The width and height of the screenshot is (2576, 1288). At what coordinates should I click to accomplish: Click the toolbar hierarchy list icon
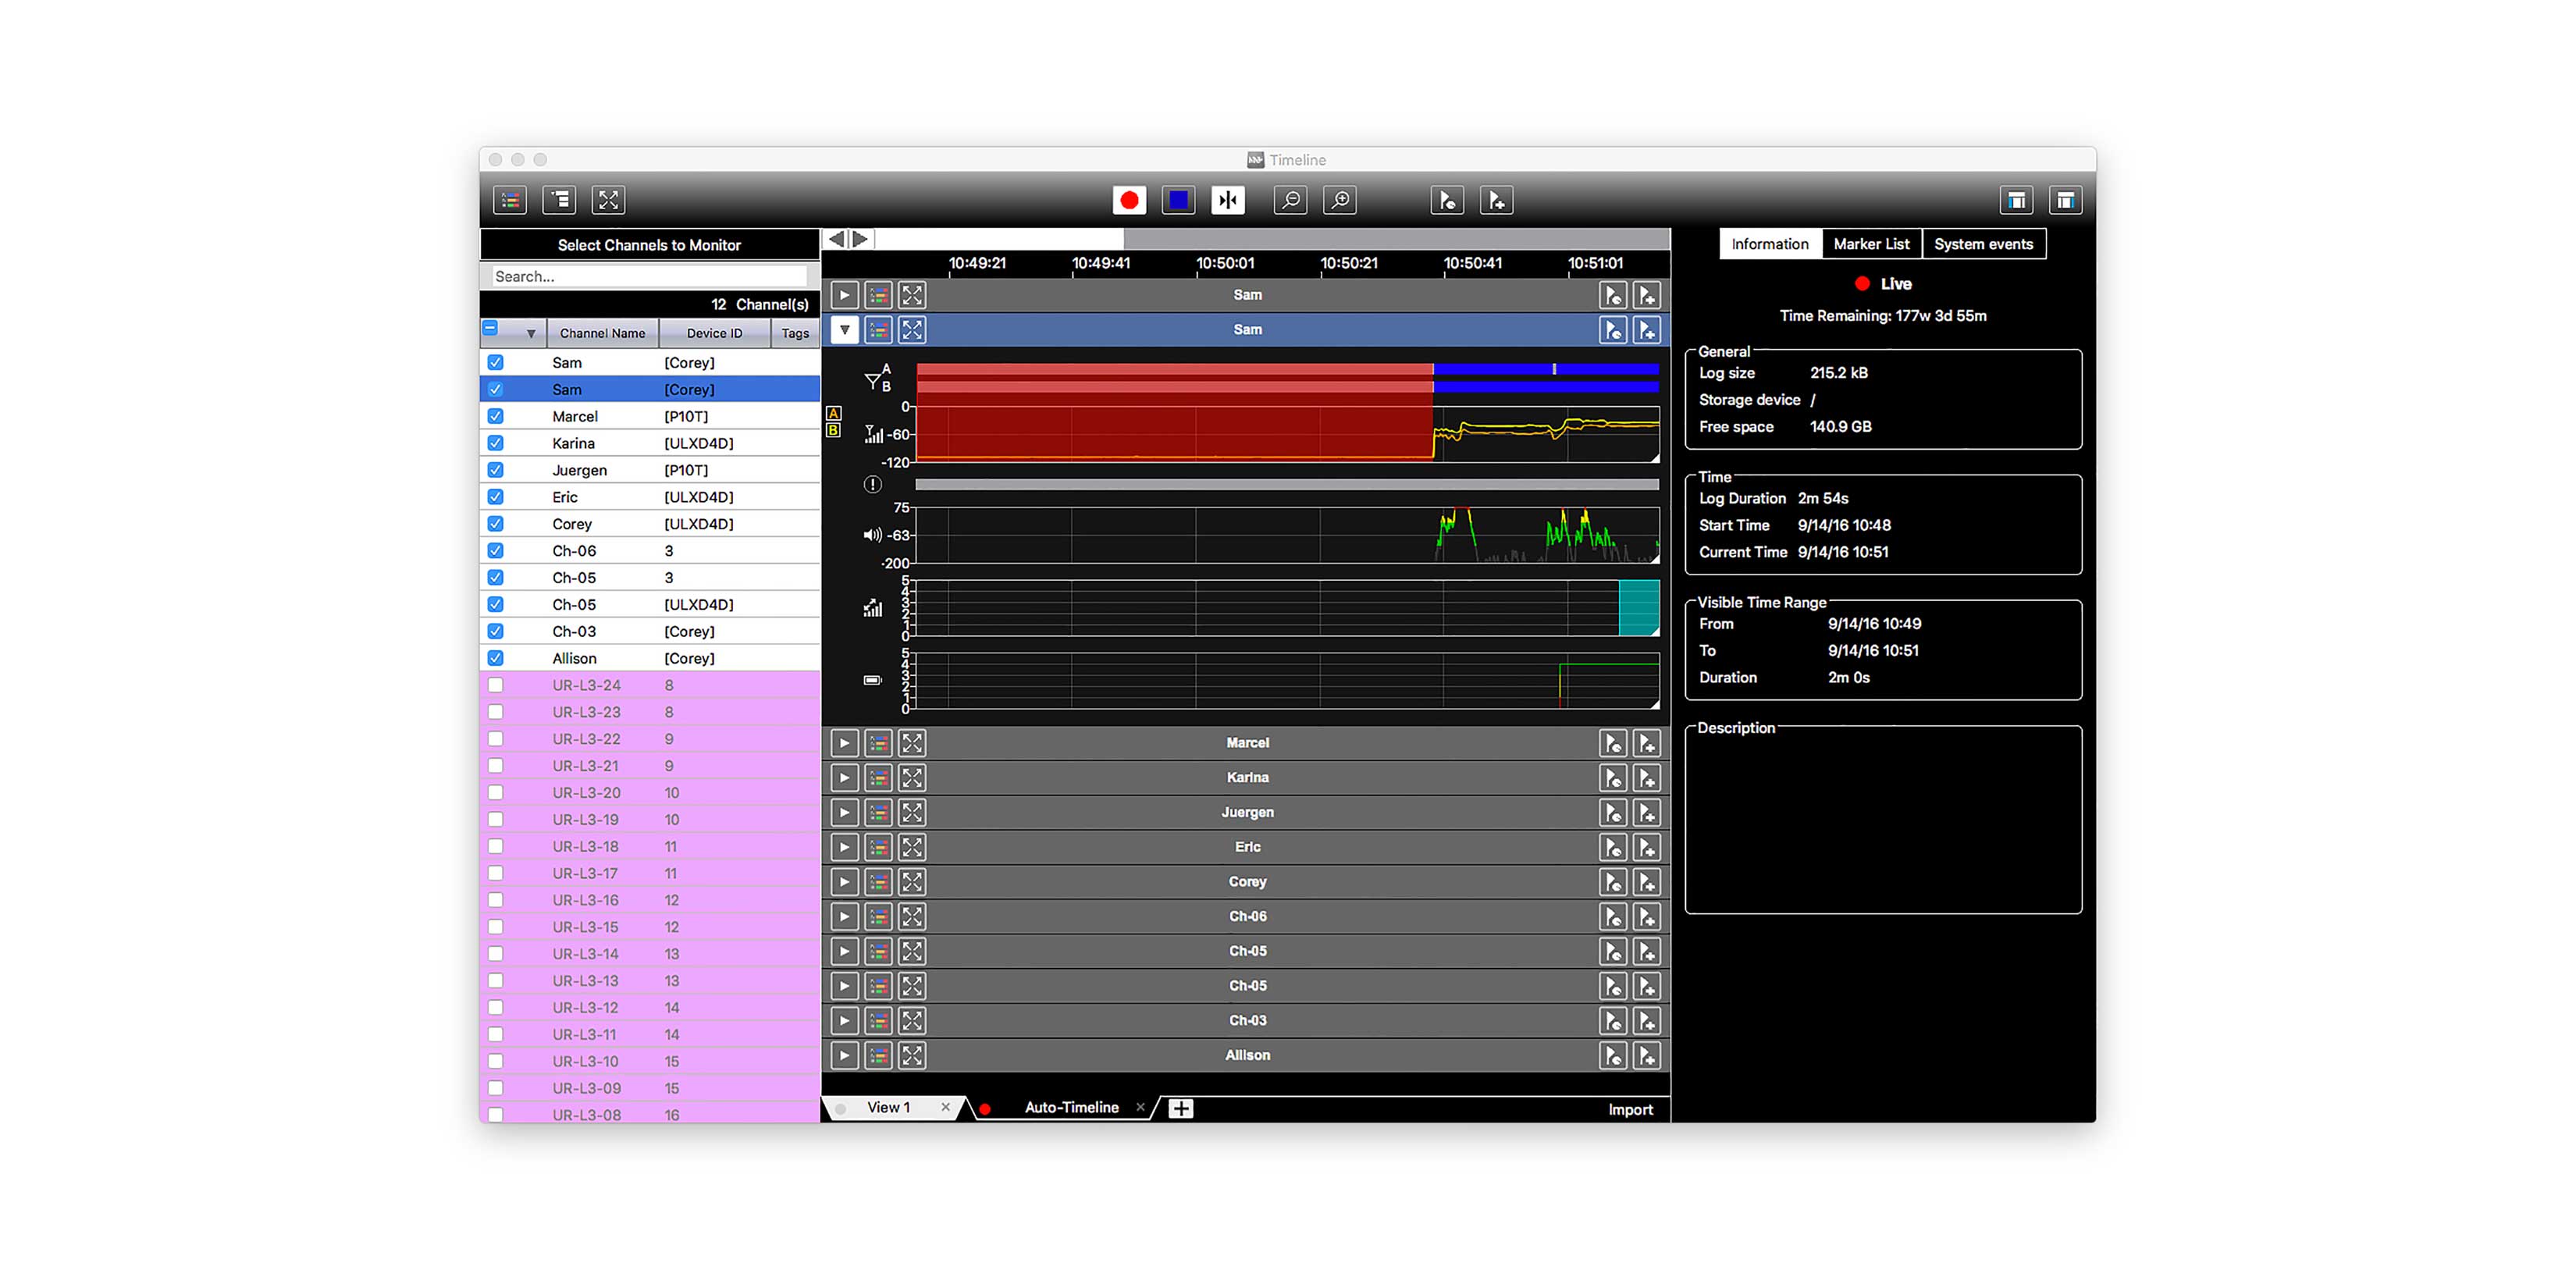(559, 200)
